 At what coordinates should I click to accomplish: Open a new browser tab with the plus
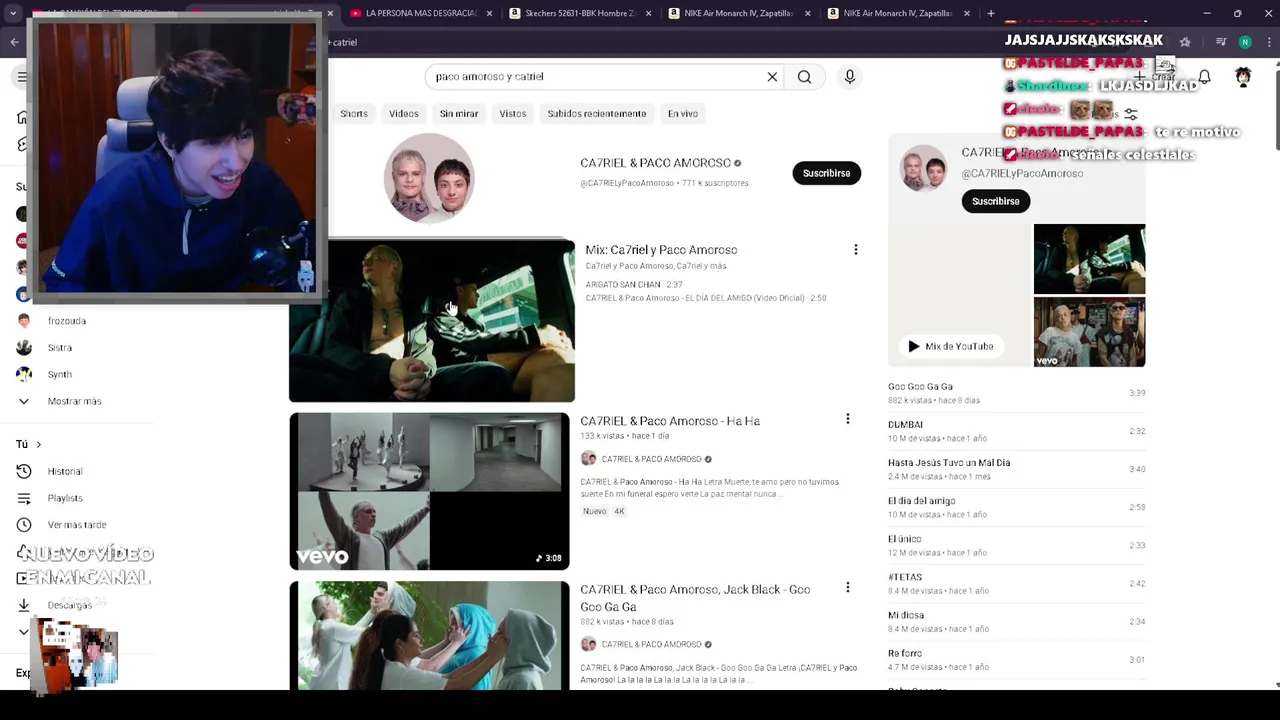(x=990, y=13)
